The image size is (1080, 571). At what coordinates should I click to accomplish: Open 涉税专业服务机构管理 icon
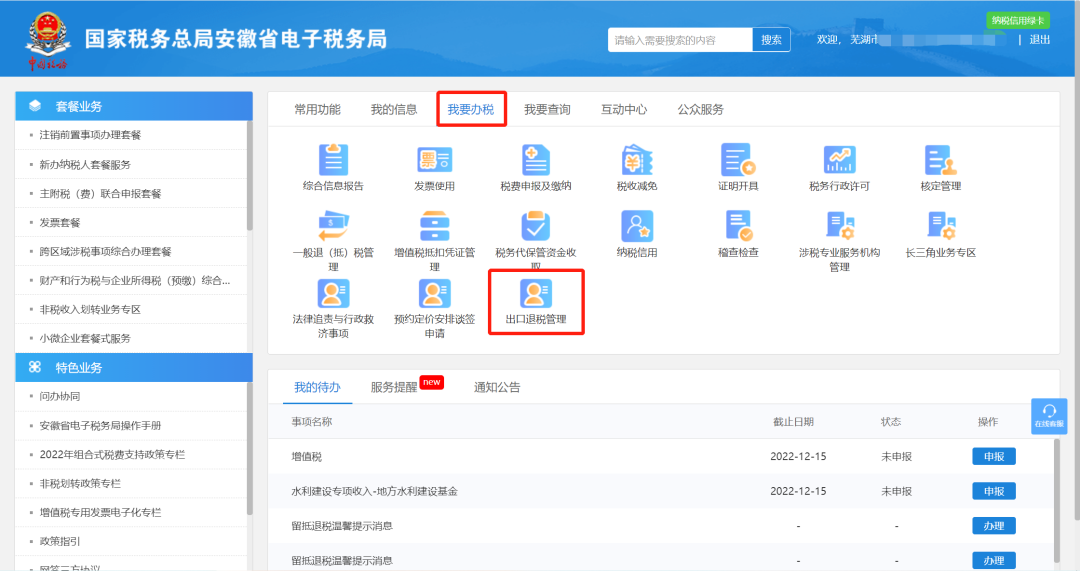[840, 226]
